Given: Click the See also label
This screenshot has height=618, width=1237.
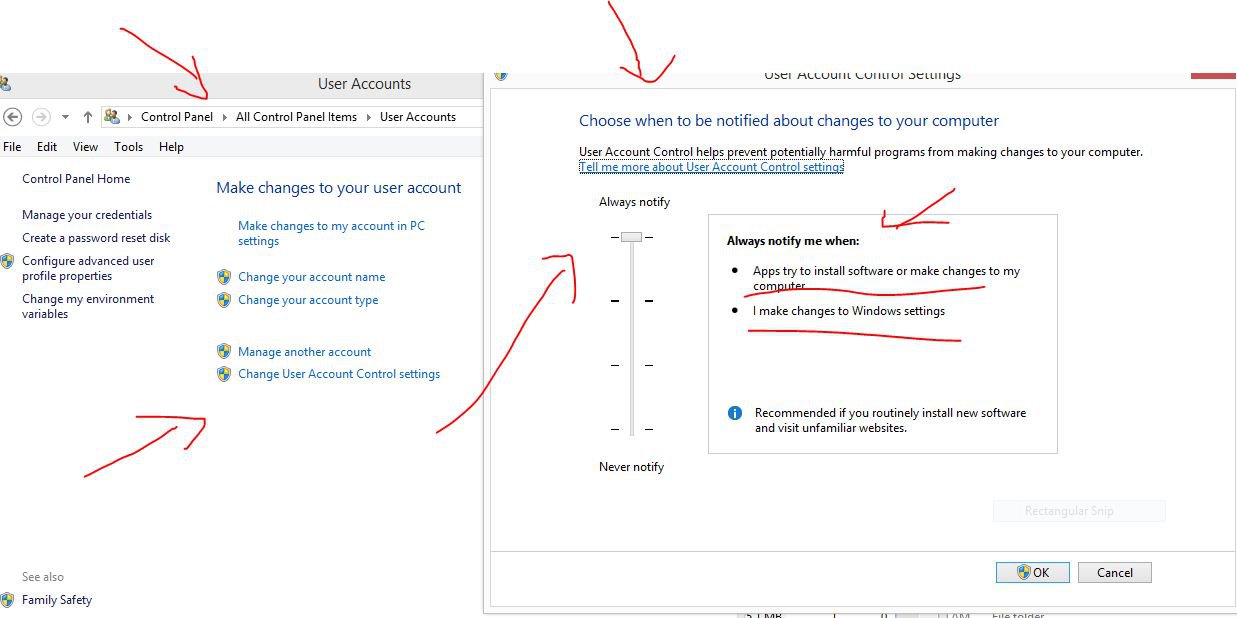Looking at the screenshot, I should pos(43,577).
